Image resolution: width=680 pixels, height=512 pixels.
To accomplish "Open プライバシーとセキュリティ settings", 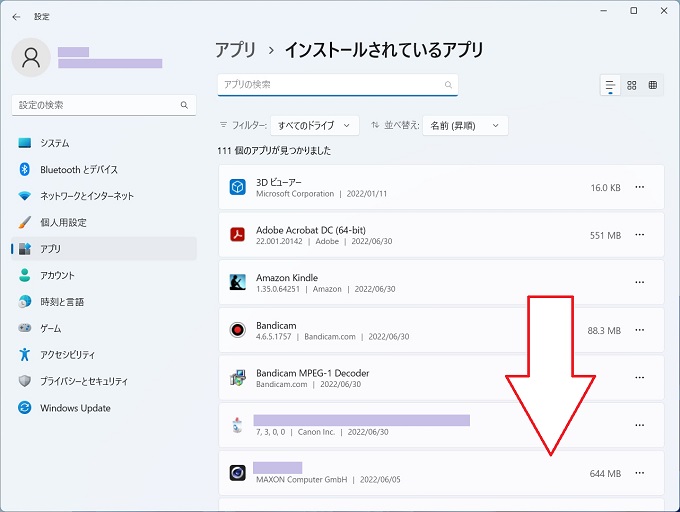I will point(104,381).
